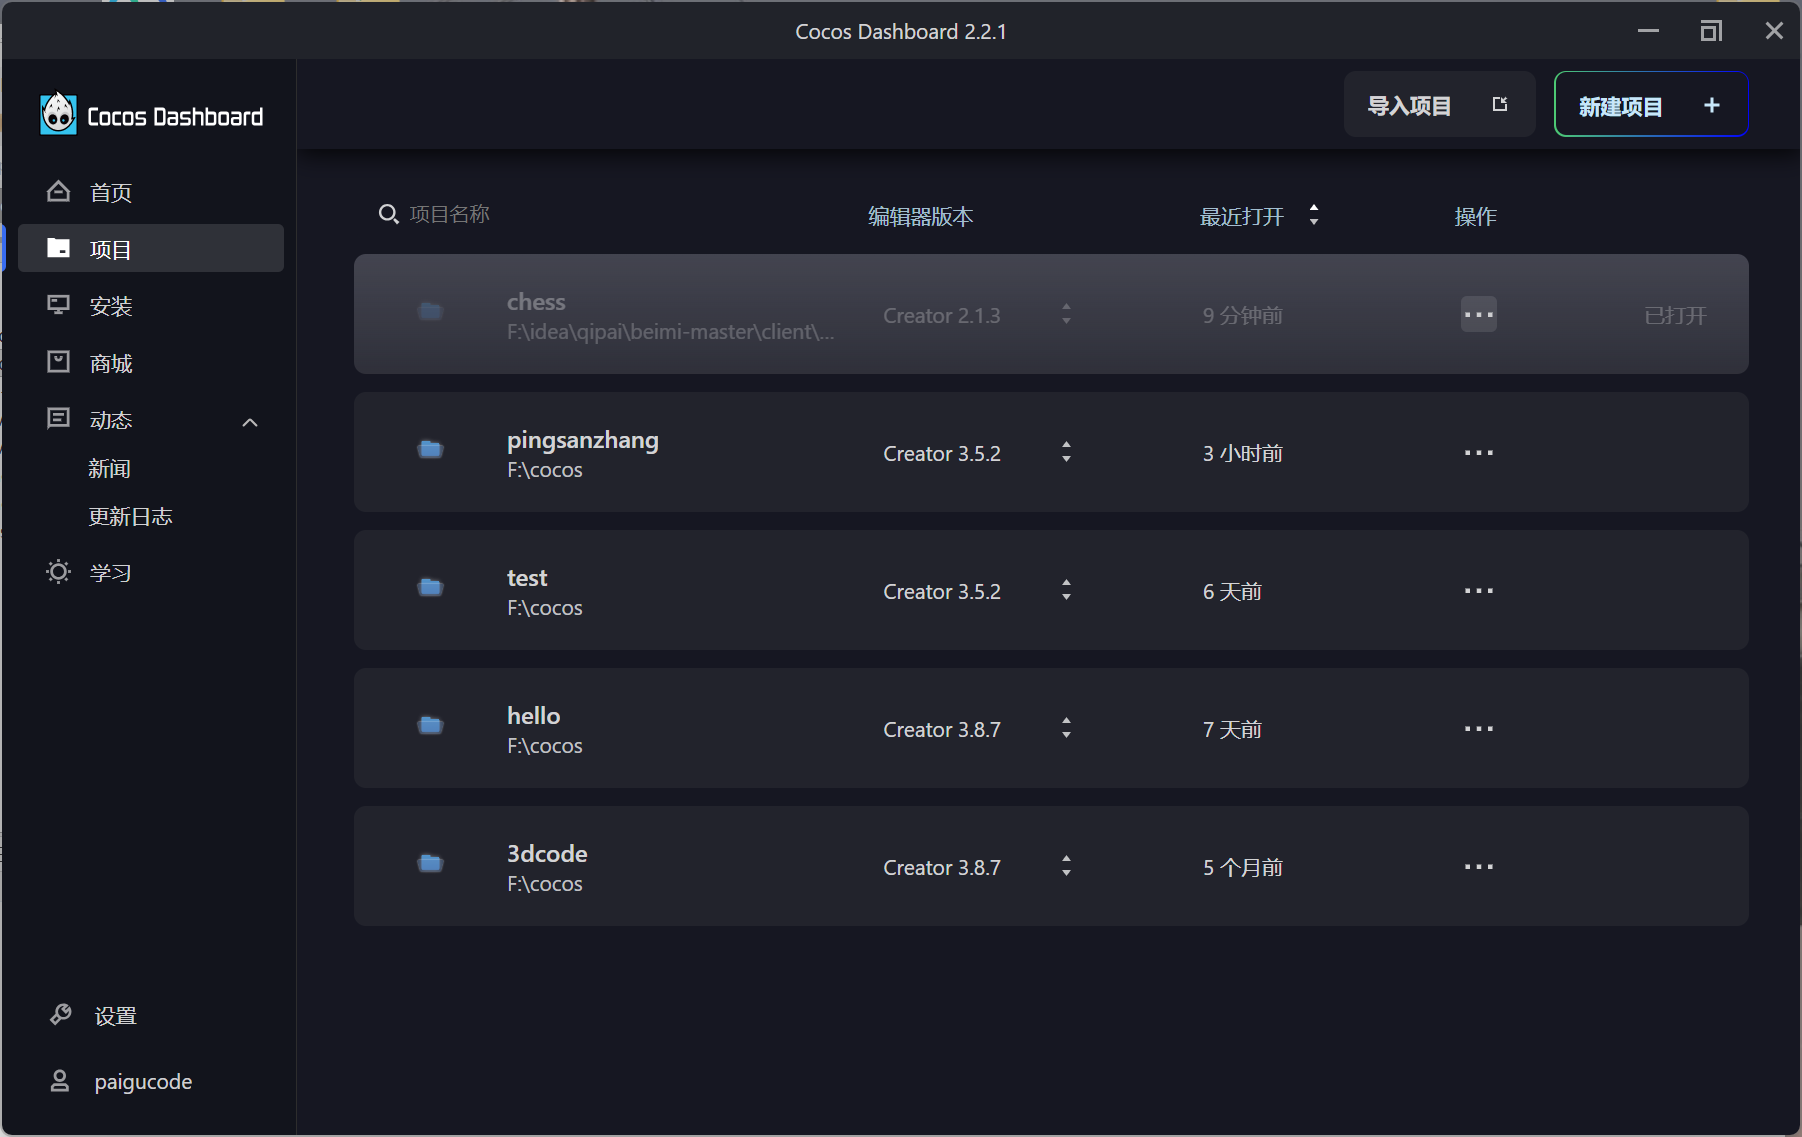
Task: Open the 动态 section in sidebar
Action: [151, 420]
